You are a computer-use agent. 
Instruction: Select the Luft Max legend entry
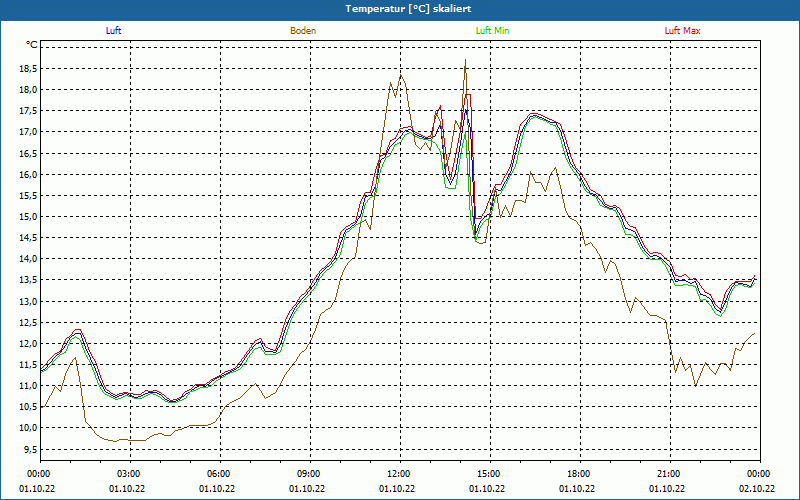click(x=683, y=31)
